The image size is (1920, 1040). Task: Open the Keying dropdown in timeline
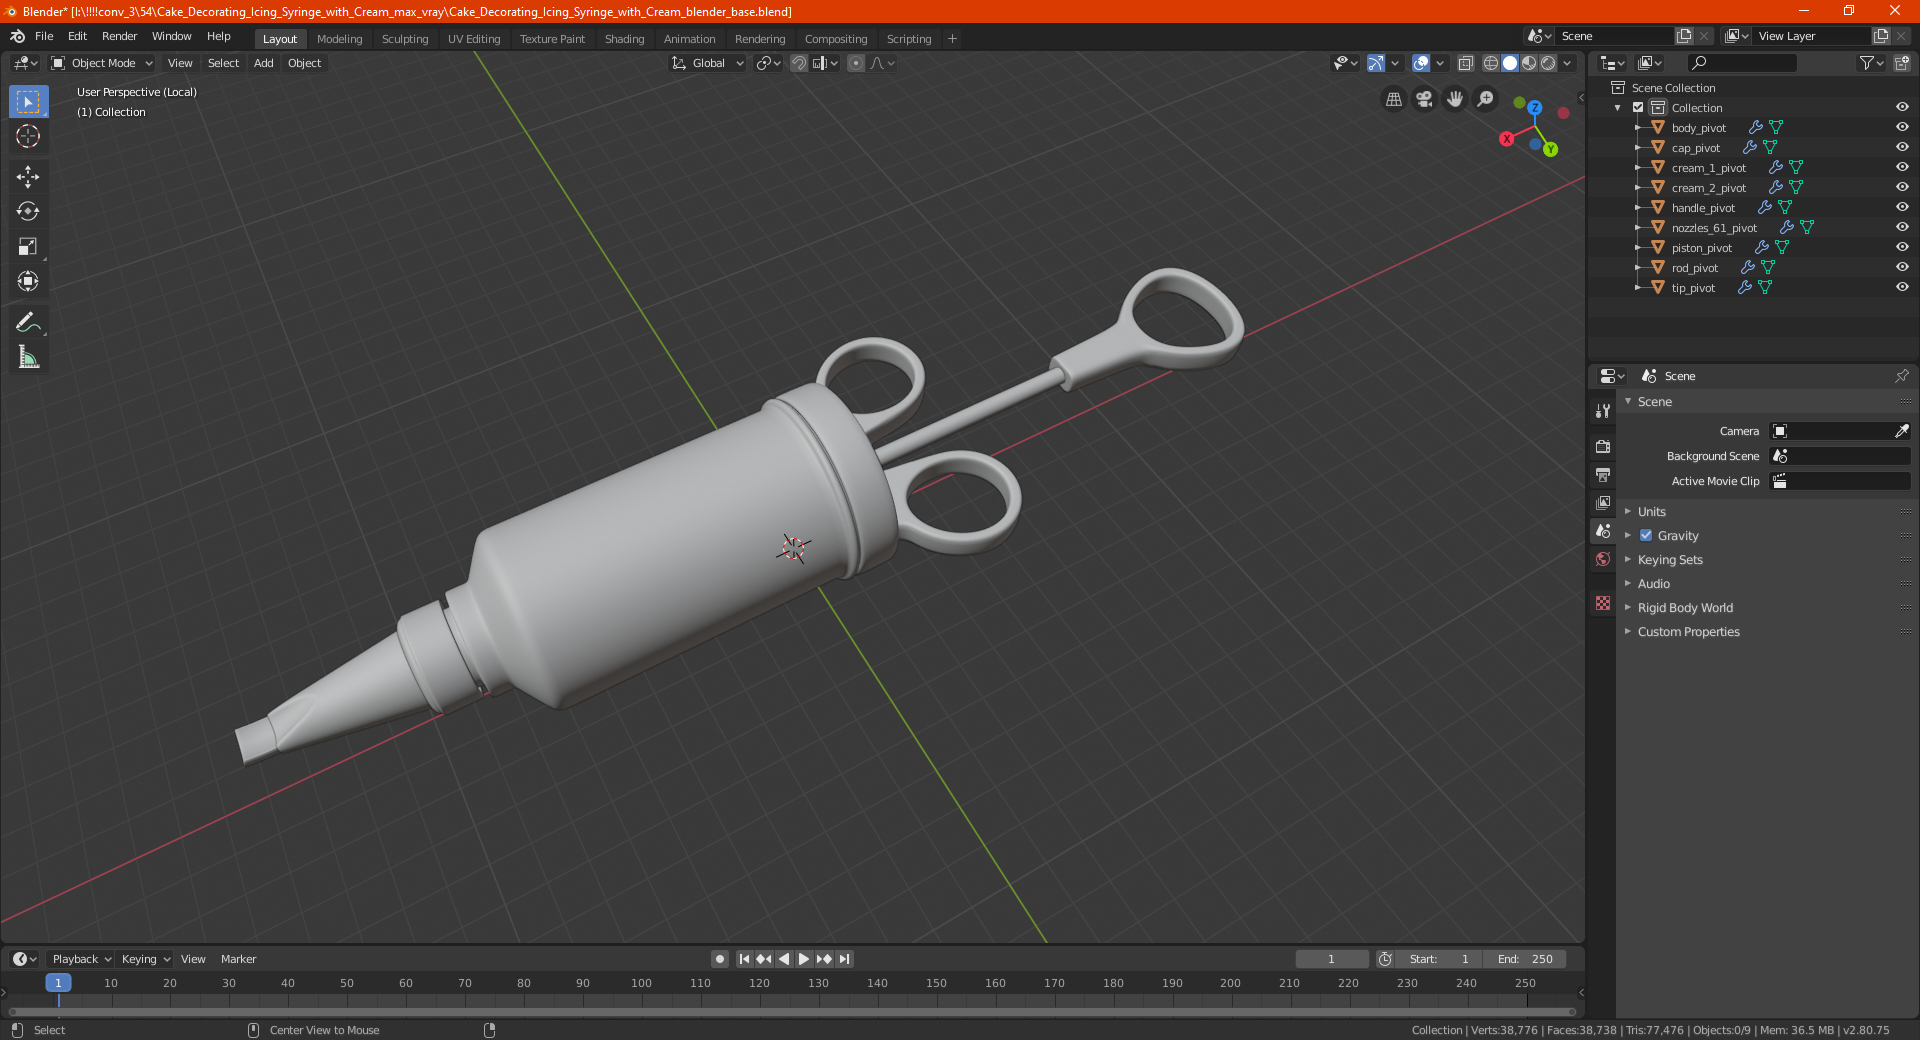pyautogui.click(x=145, y=959)
